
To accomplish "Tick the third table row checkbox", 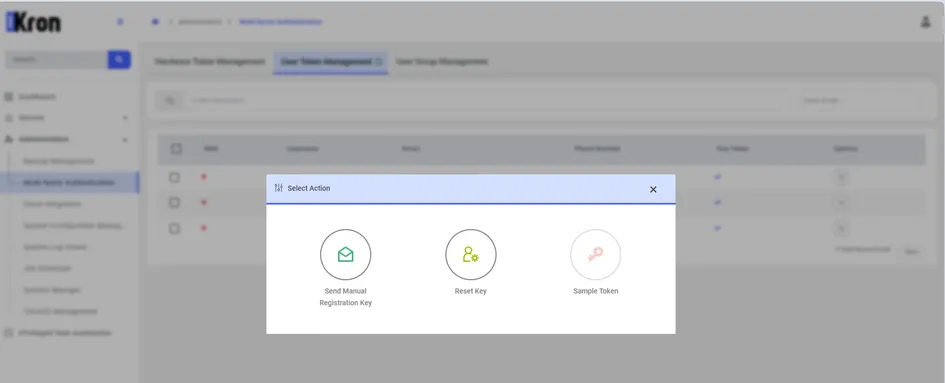I will click(x=174, y=229).
